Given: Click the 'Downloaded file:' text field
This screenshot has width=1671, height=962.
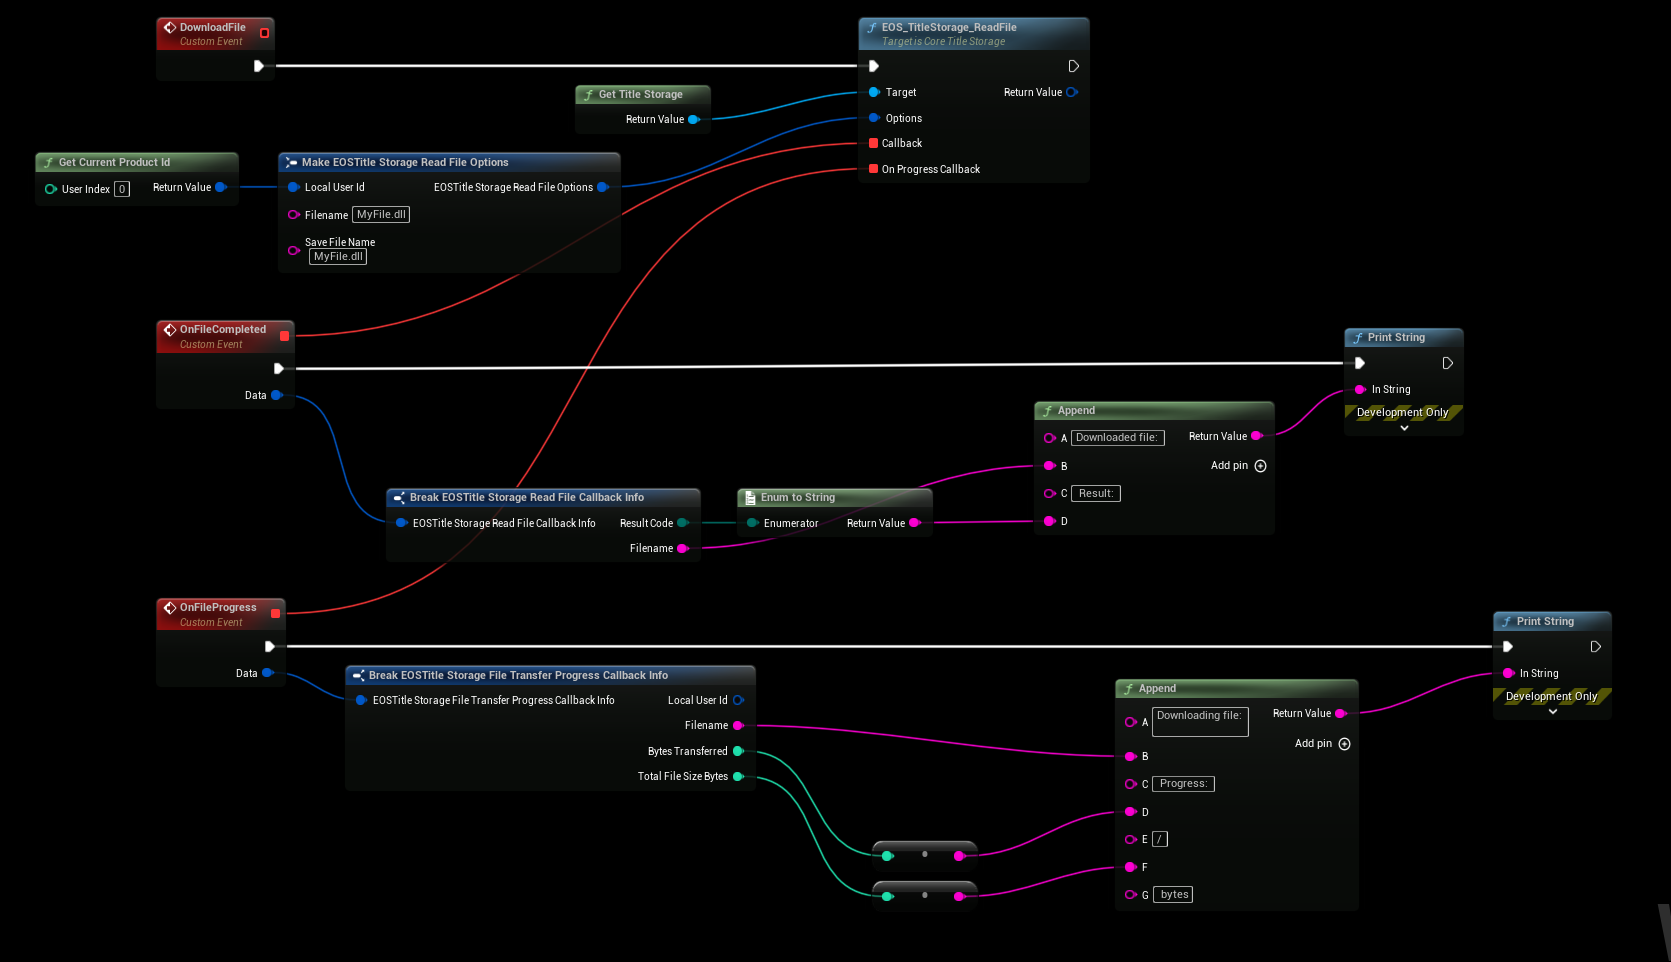Looking at the screenshot, I should [x=1116, y=438].
